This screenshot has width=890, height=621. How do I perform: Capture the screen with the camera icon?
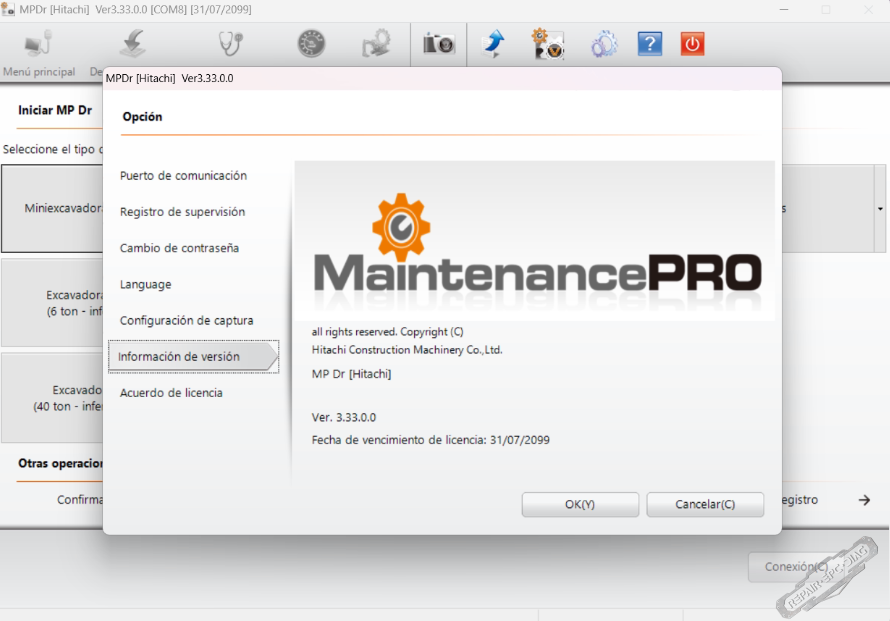click(439, 44)
